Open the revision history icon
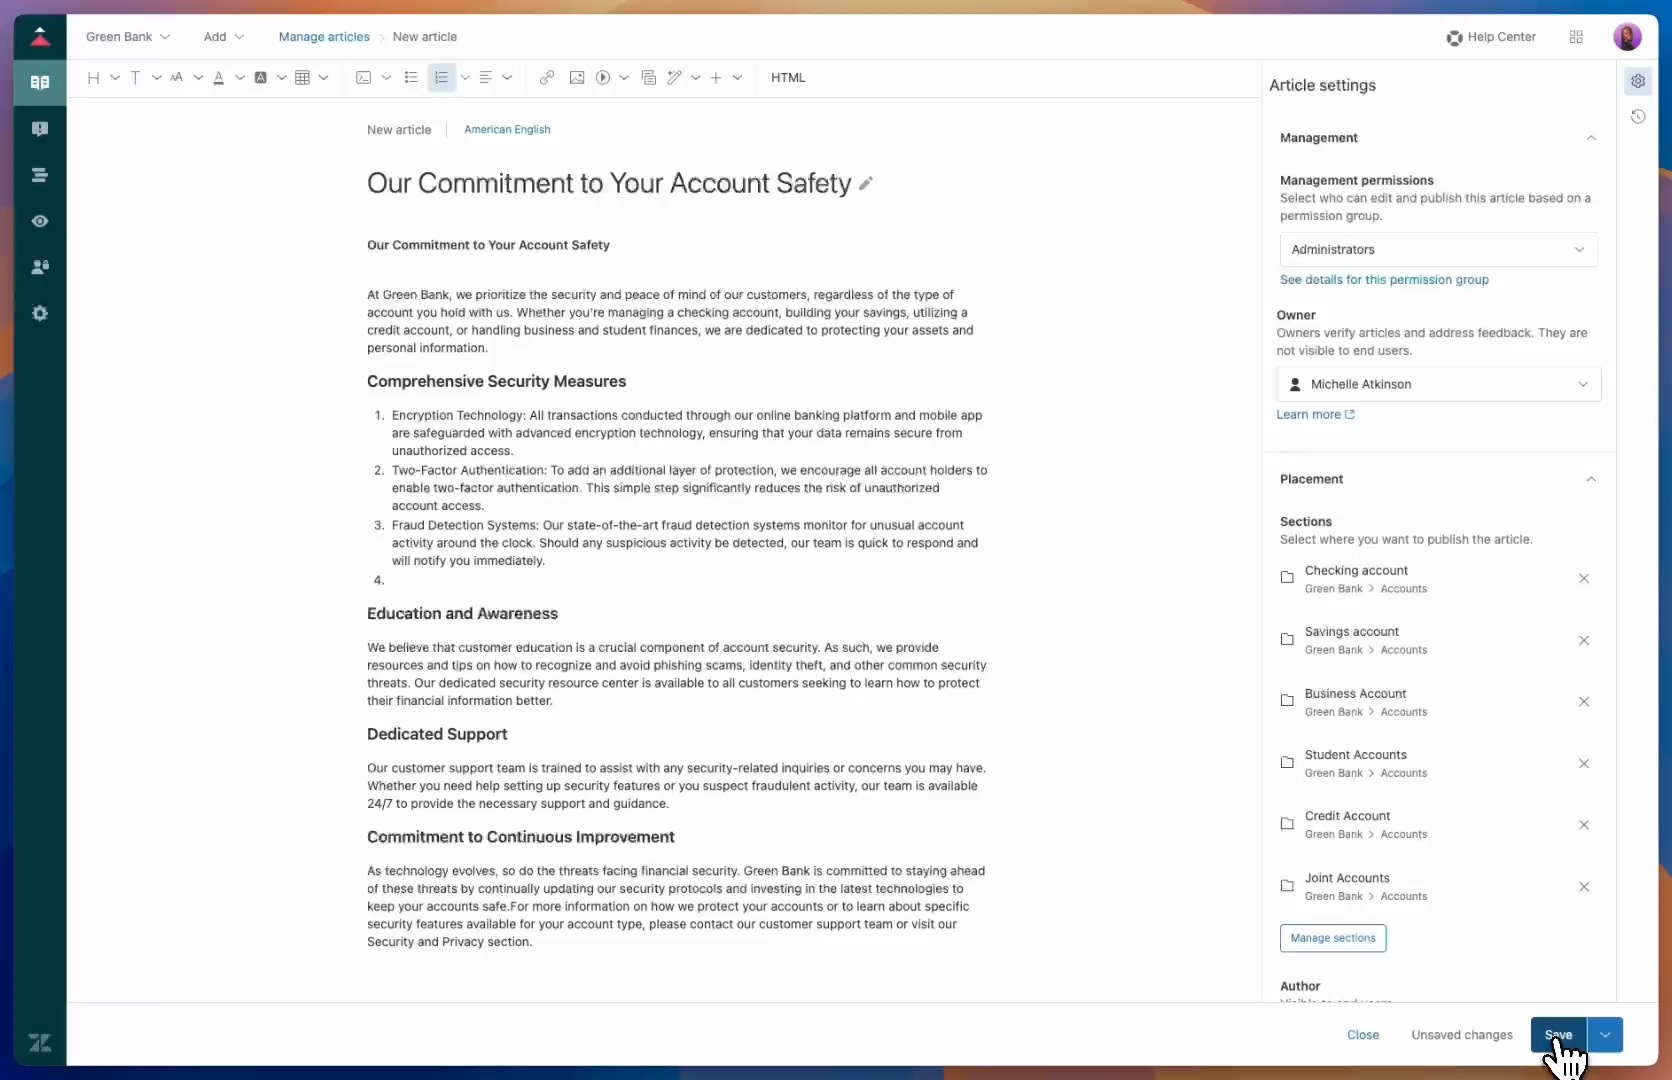Screen dimensions: 1672x1080 [x=1638, y=117]
